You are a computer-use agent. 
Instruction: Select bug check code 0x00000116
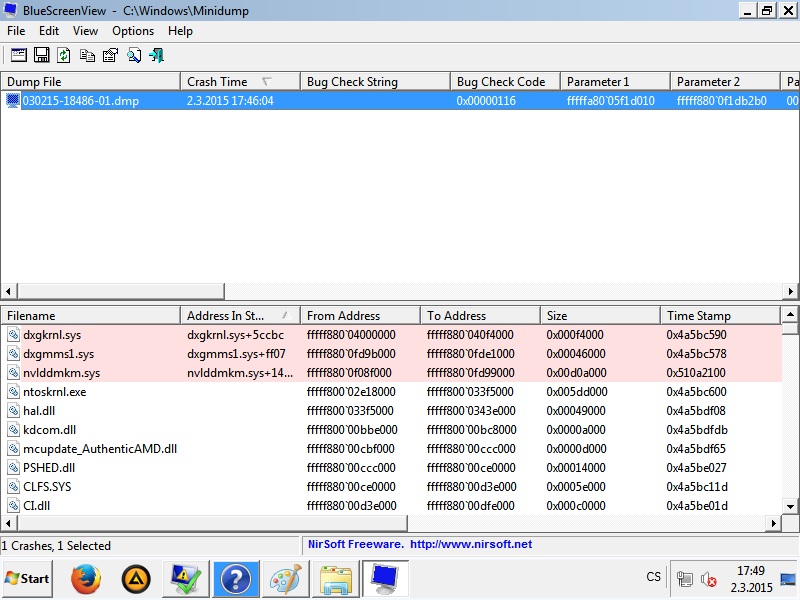pos(486,101)
